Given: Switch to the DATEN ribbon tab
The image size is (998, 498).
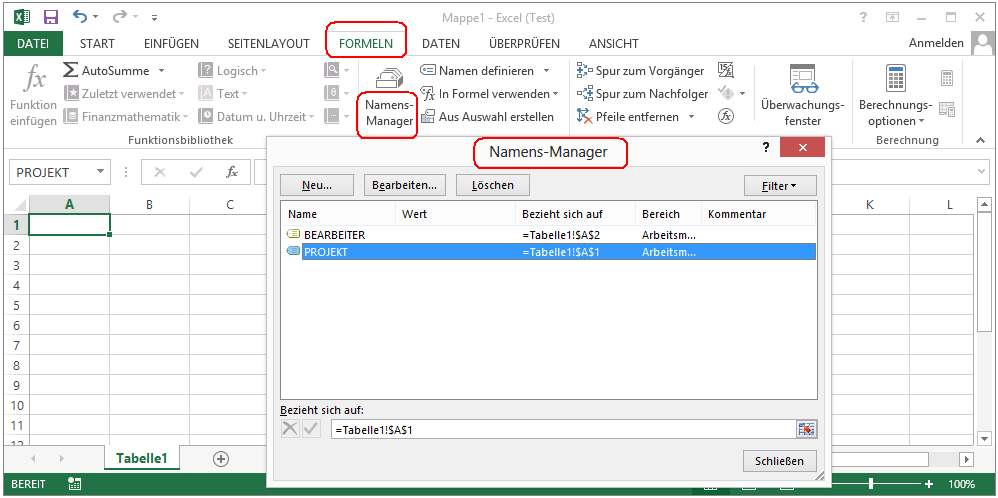Looking at the screenshot, I should pyautogui.click(x=441, y=44).
